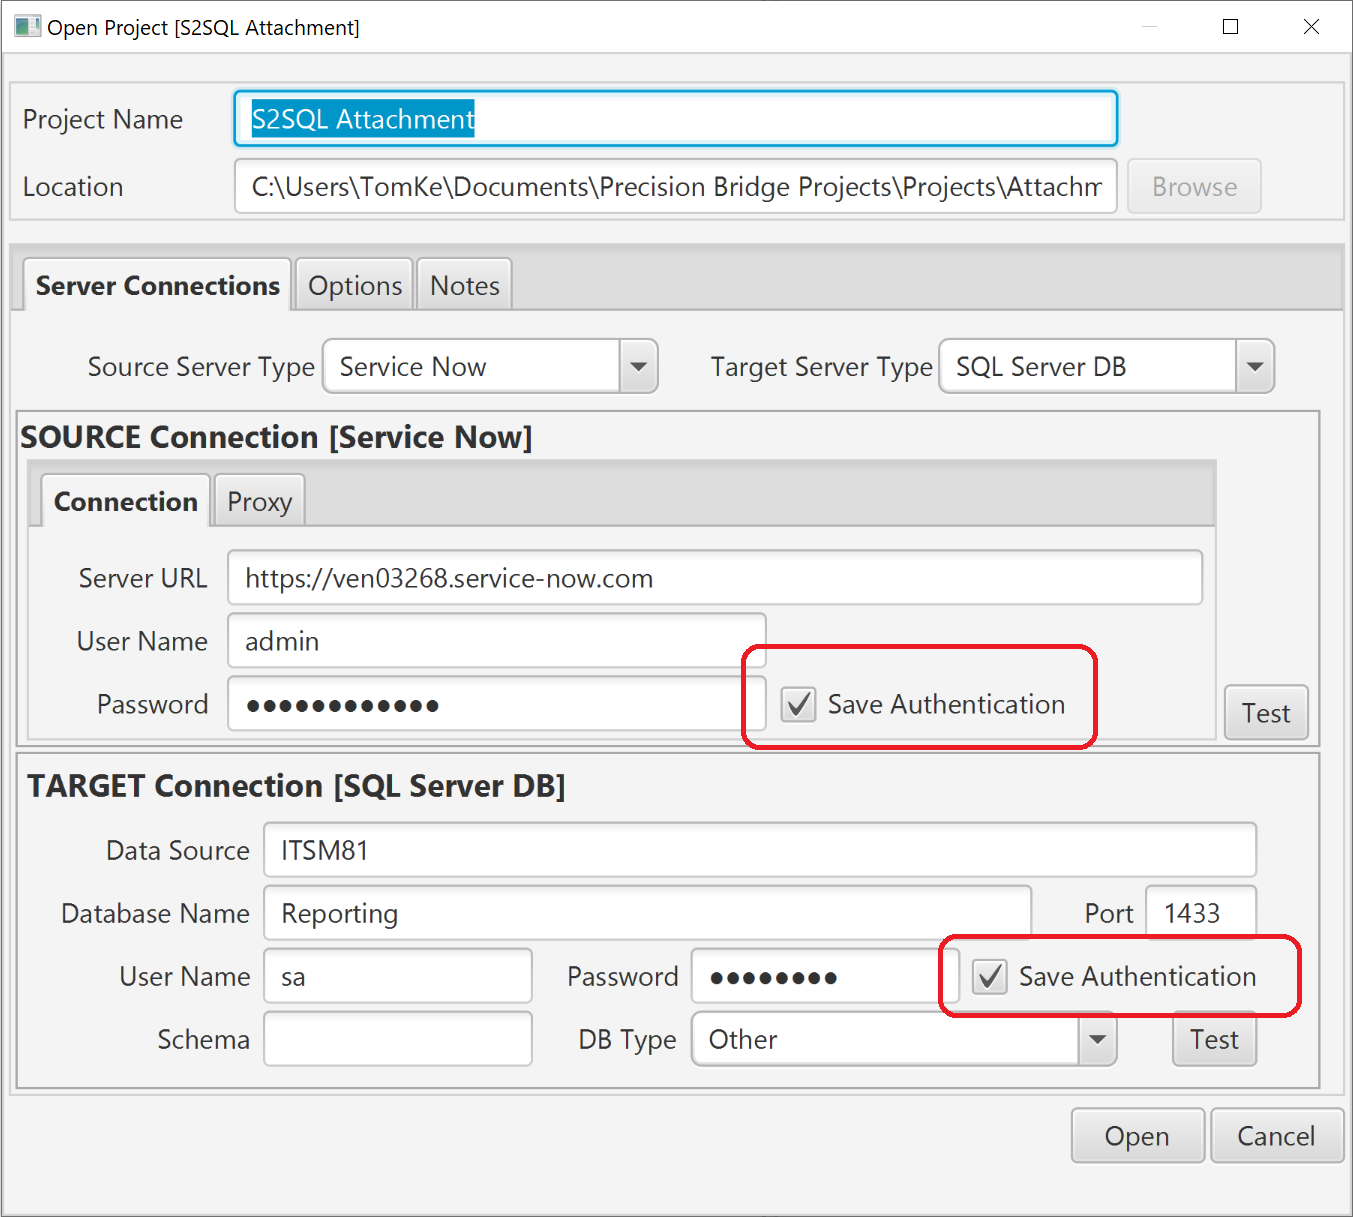Open the Source Server Type dropdown
The width and height of the screenshot is (1353, 1217).
tap(638, 366)
